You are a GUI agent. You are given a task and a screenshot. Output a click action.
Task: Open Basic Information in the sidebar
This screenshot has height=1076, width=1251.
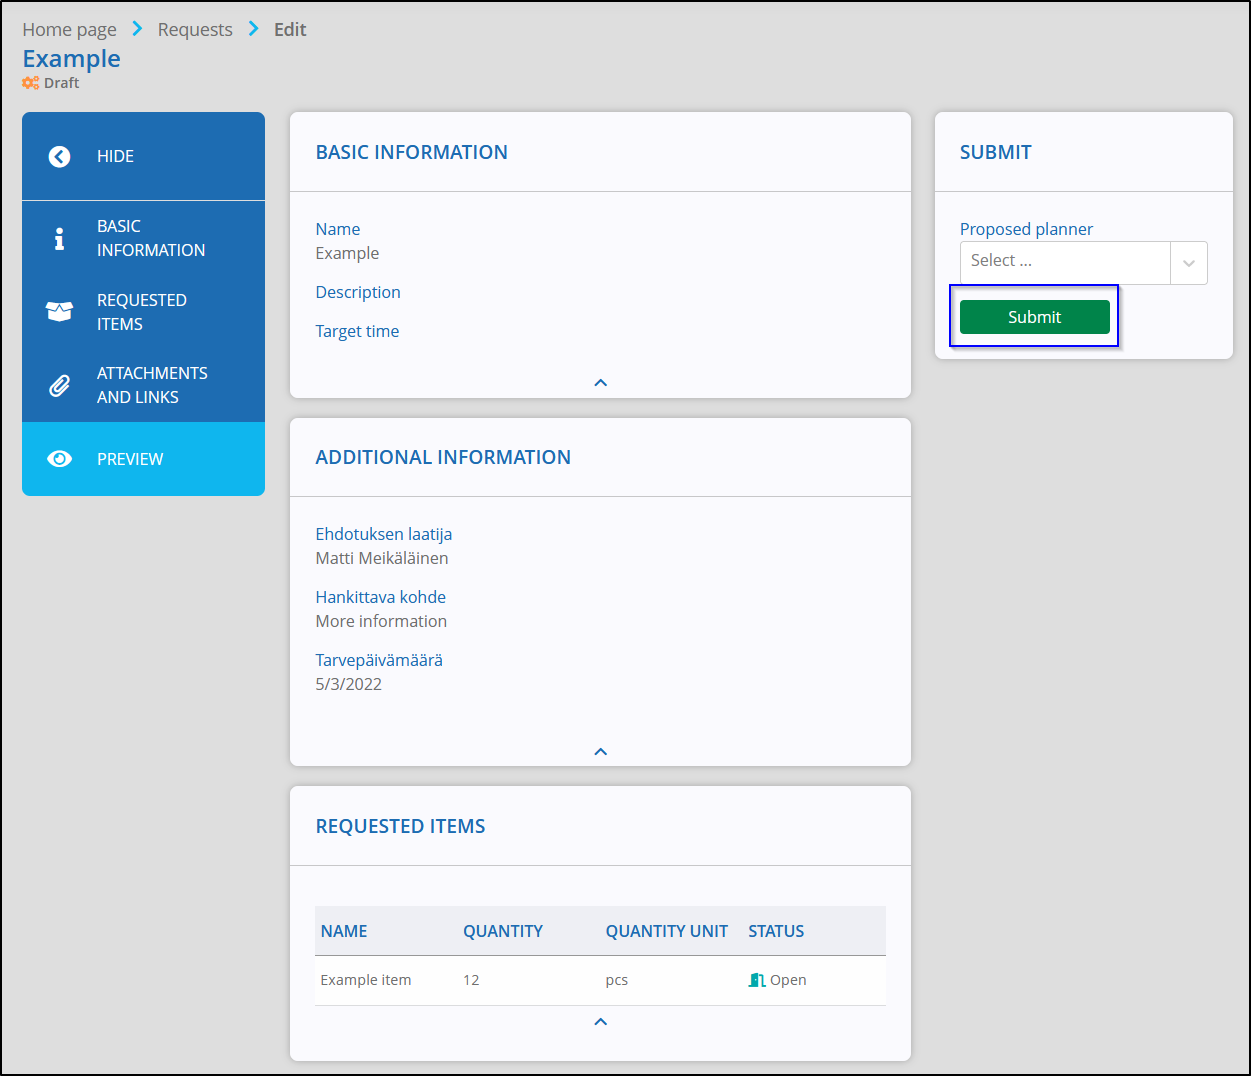[x=144, y=238]
